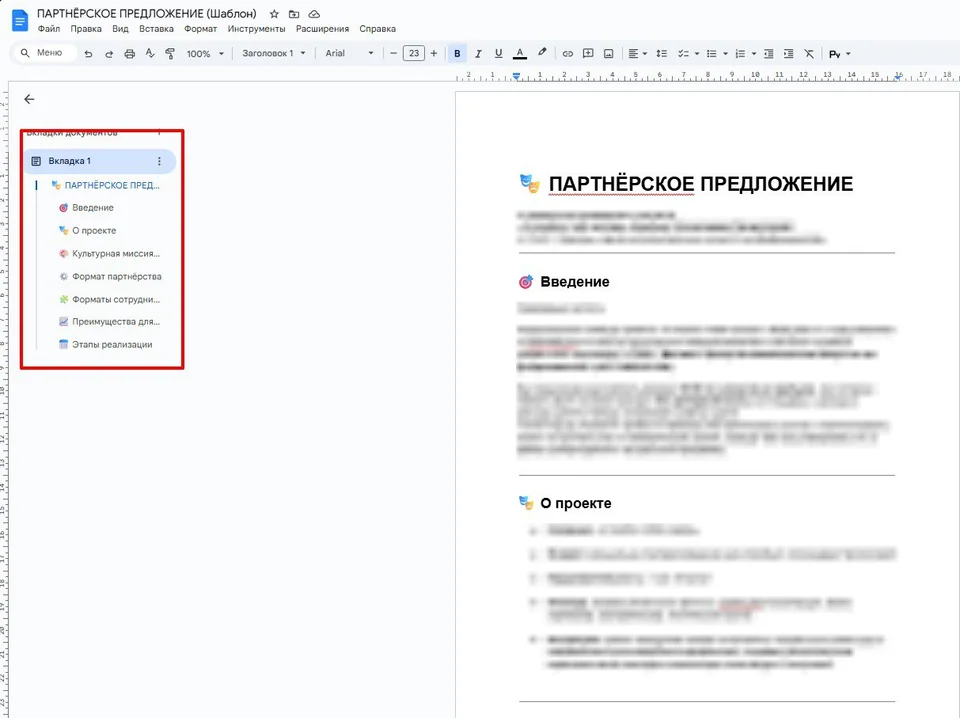Screen dimensions: 960x718
Task: Open the Правка menu
Action: [86, 29]
